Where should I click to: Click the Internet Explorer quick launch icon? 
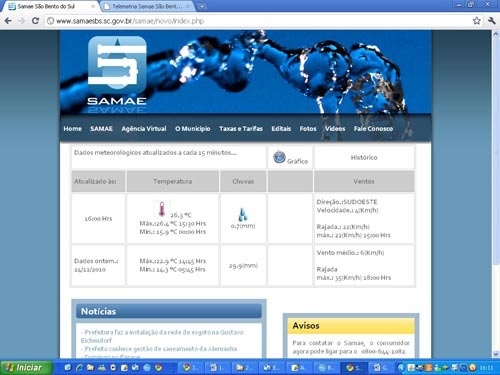tap(79, 368)
